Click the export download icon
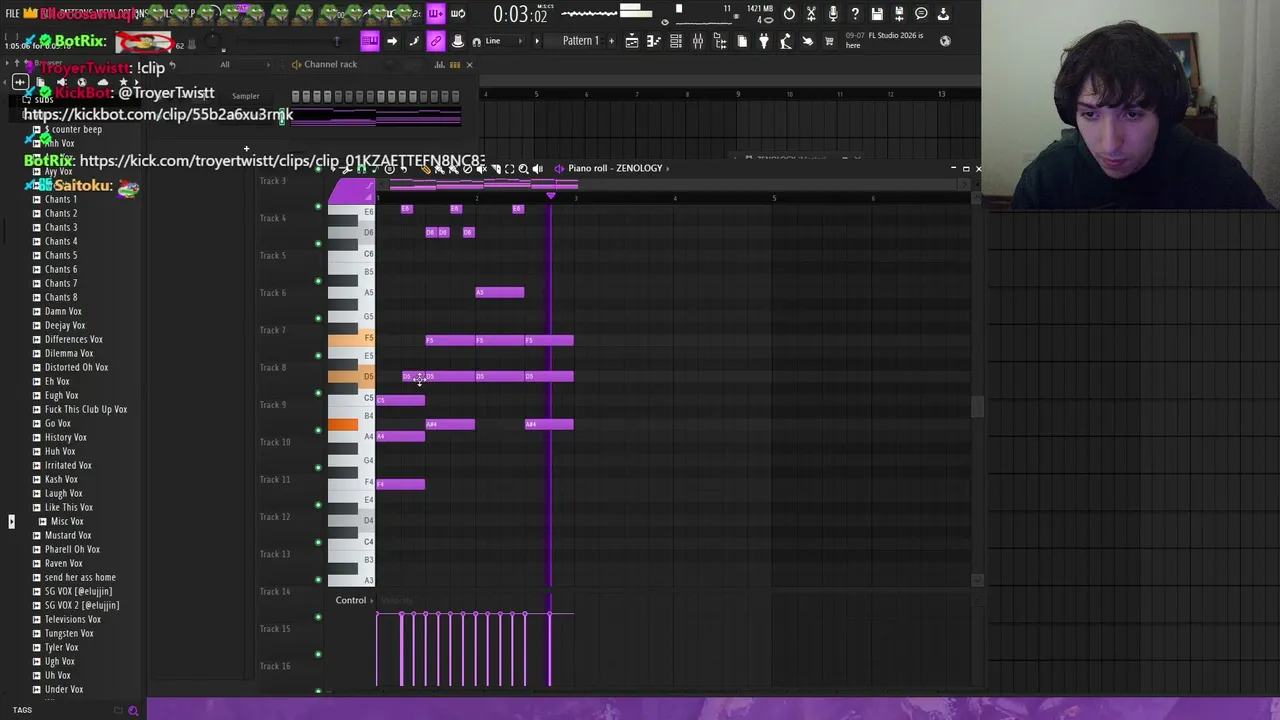 (943, 13)
